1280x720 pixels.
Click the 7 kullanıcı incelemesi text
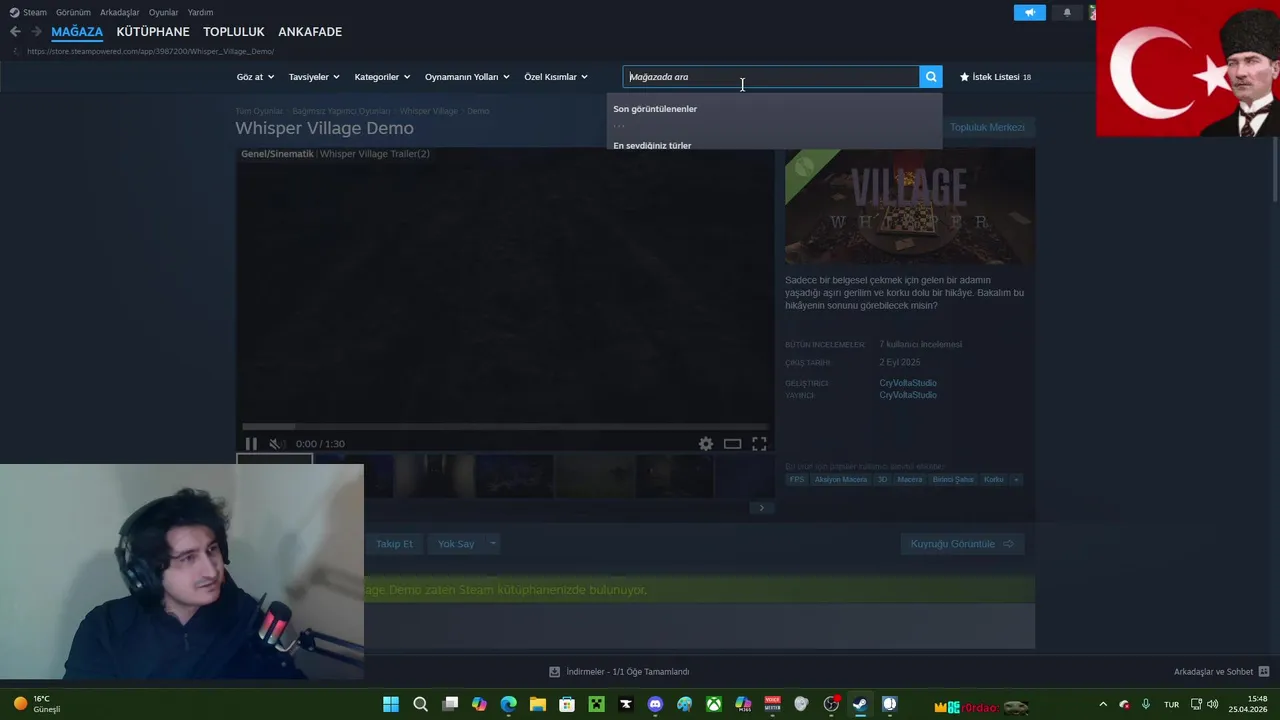tap(920, 345)
